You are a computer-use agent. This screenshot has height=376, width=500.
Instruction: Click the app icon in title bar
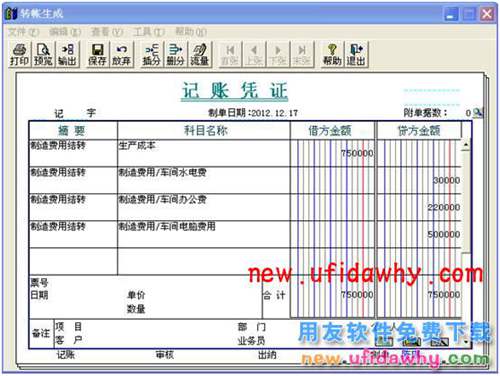click(11, 14)
